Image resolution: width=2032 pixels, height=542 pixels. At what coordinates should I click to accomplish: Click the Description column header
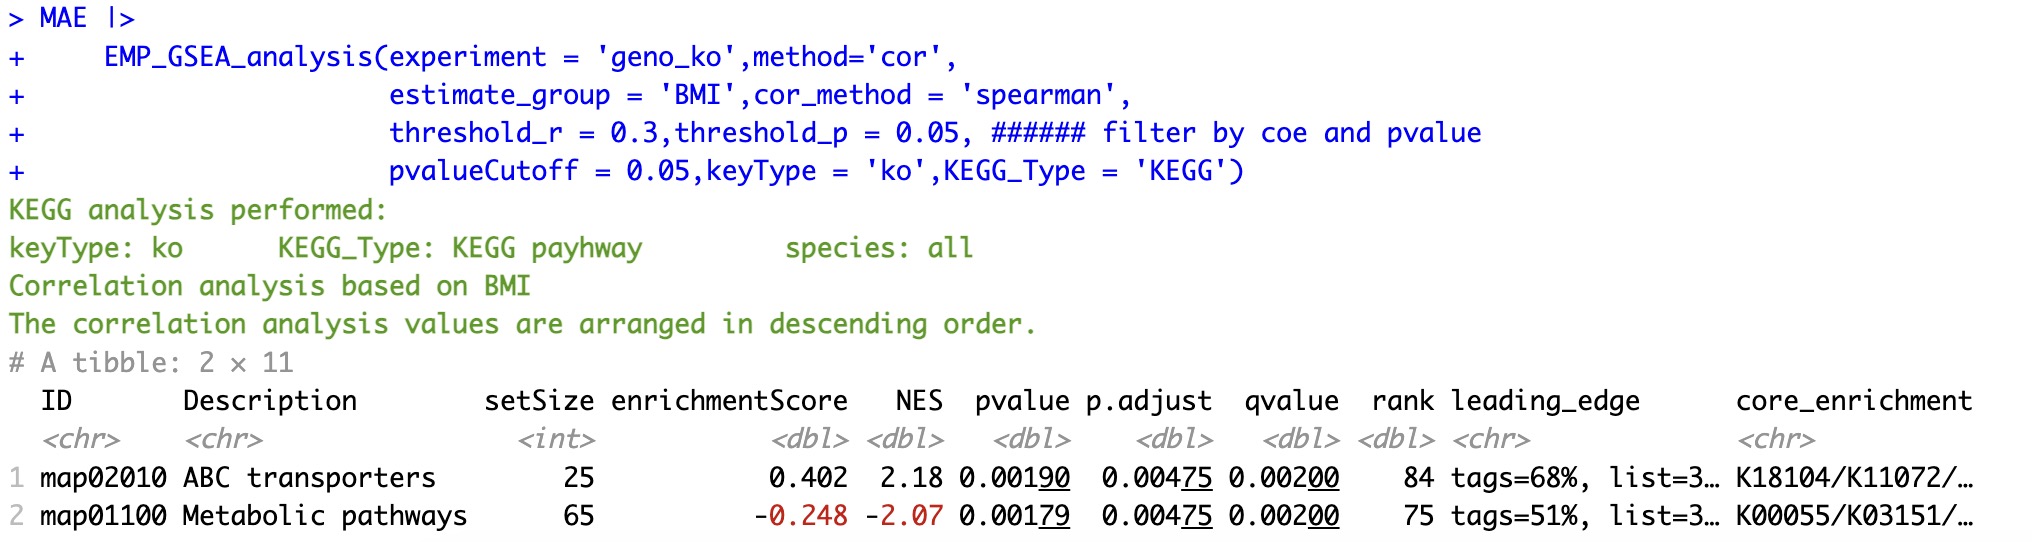[269, 401]
